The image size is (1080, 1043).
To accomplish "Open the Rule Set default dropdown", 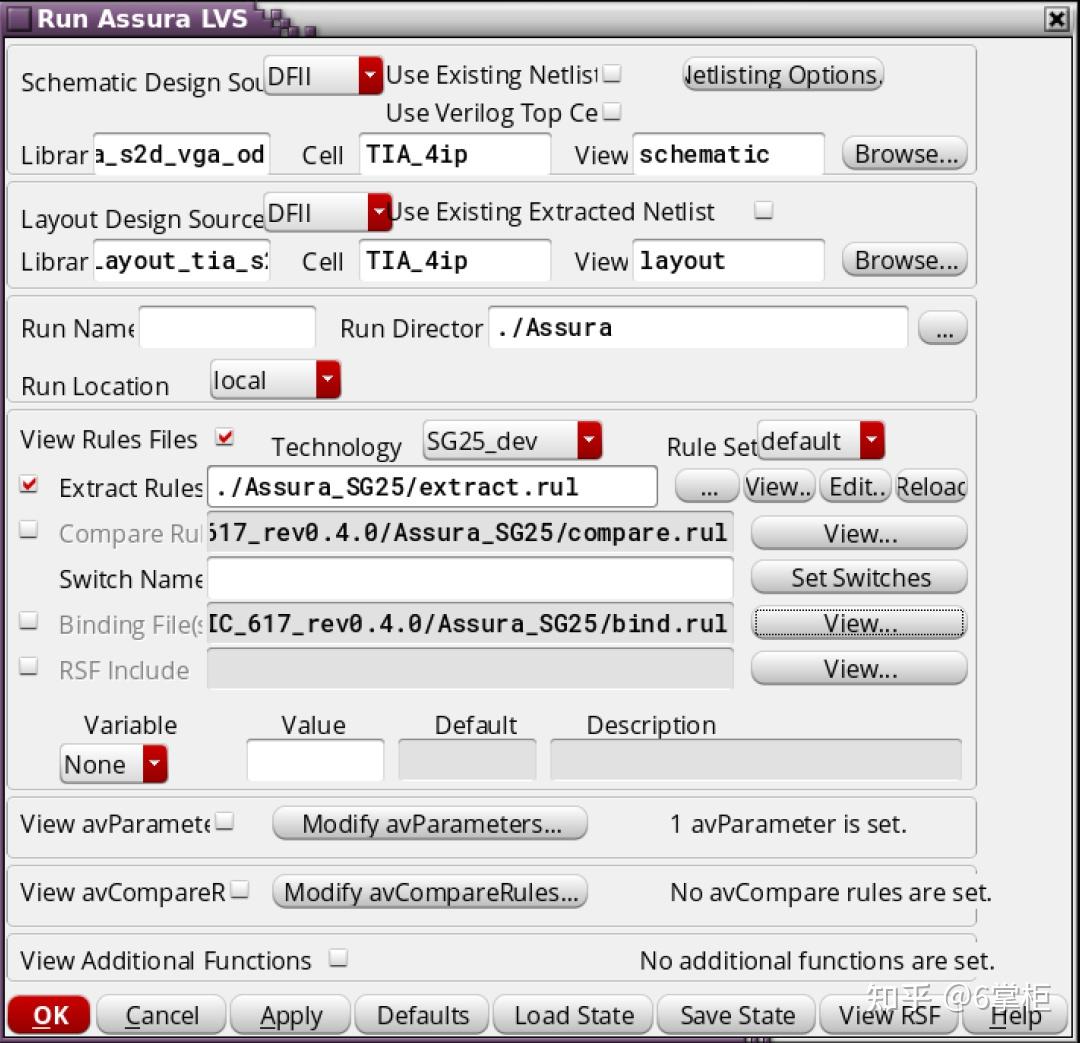I will point(820,440).
